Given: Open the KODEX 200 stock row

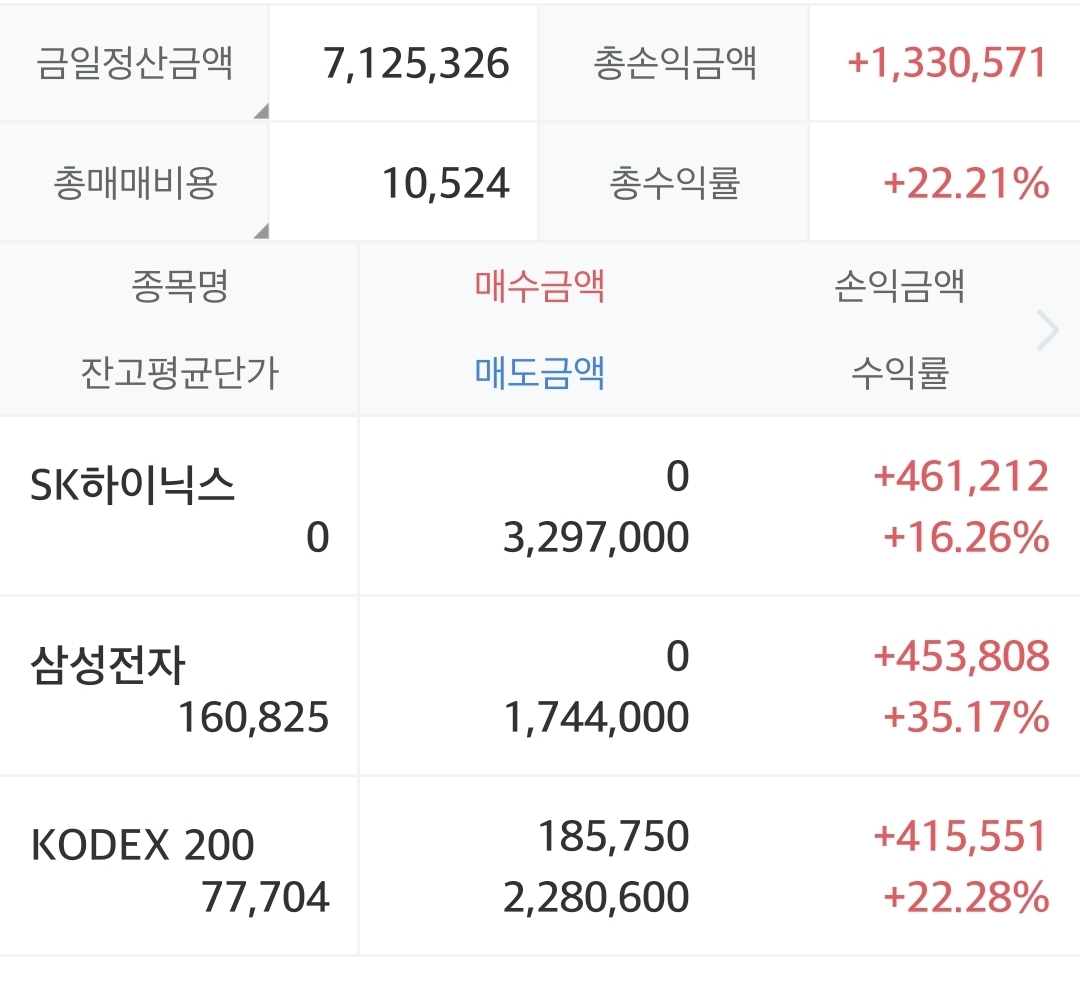Looking at the screenshot, I should 143,846.
